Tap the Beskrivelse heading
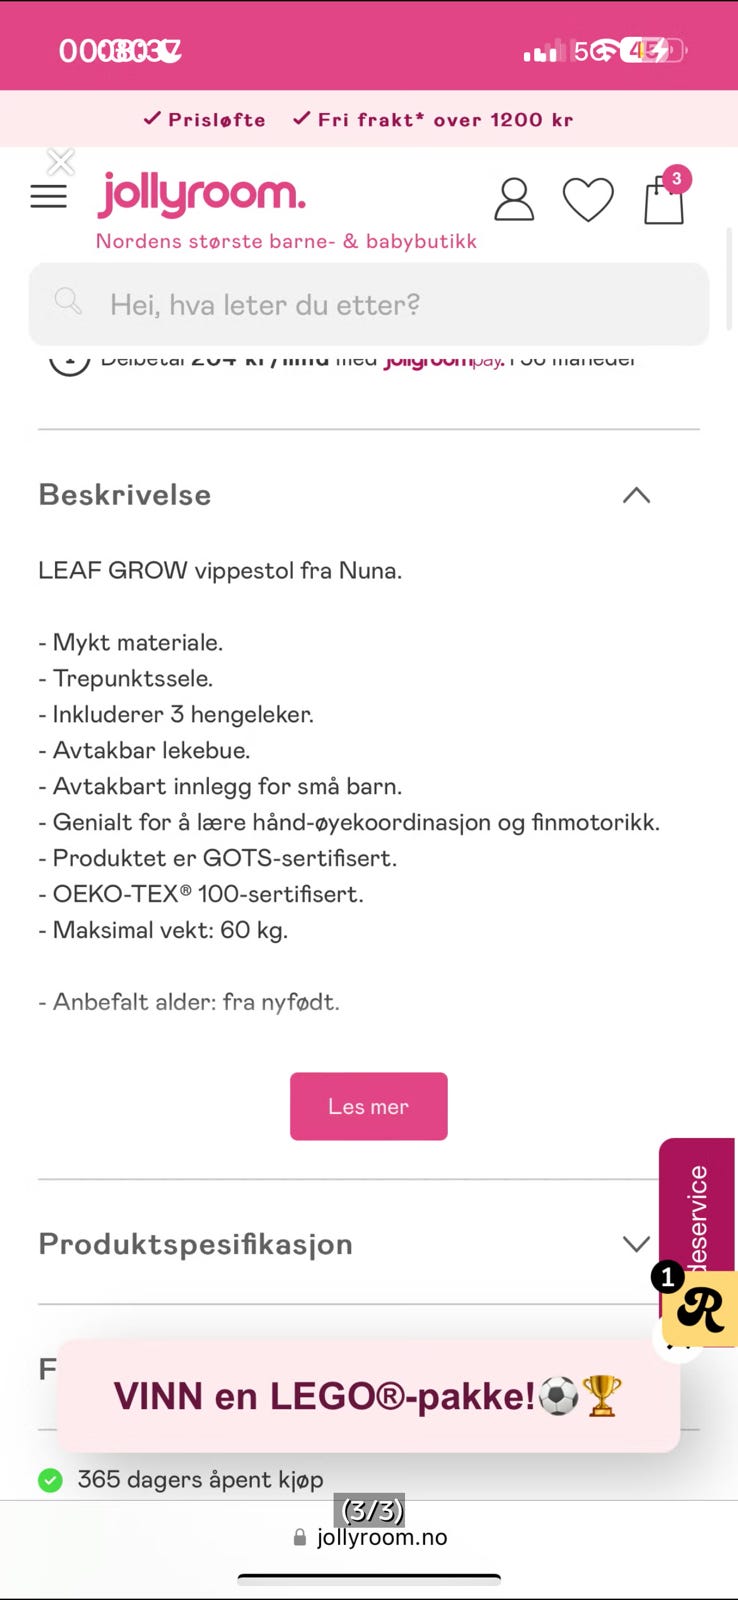The width and height of the screenshot is (738, 1600). (x=125, y=495)
